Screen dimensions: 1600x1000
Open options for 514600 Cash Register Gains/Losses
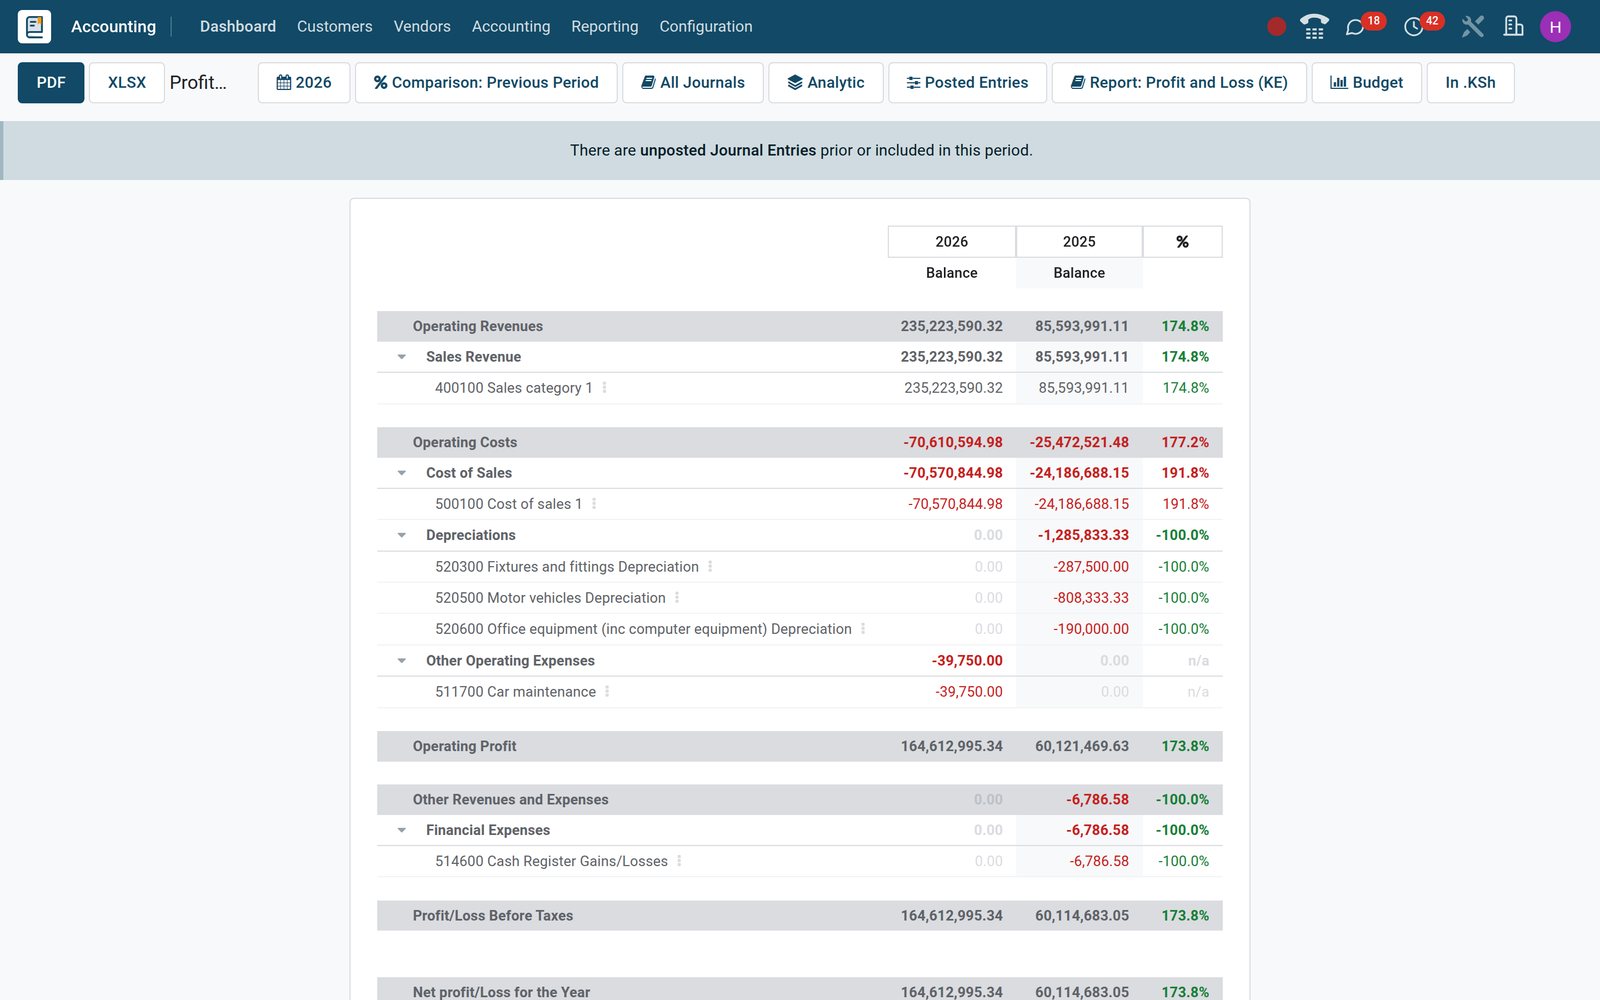pyautogui.click(x=679, y=861)
